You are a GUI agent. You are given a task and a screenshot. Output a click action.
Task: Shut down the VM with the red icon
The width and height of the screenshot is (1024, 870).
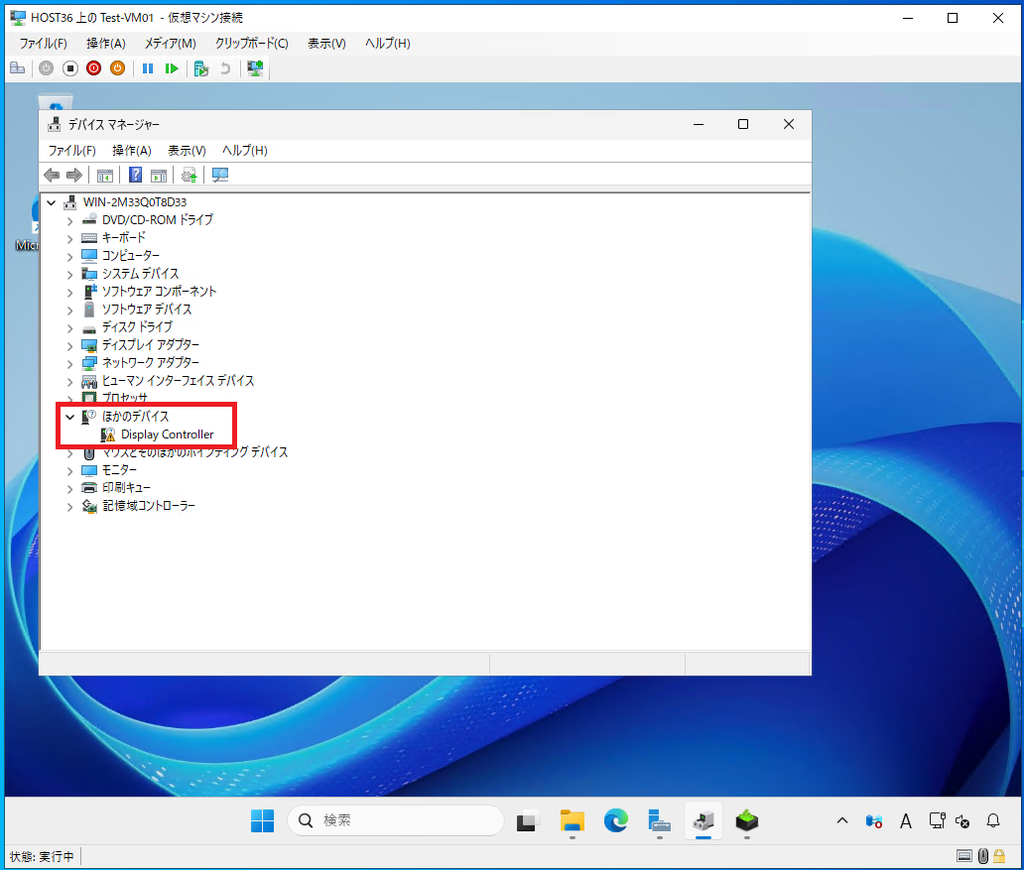[x=94, y=68]
